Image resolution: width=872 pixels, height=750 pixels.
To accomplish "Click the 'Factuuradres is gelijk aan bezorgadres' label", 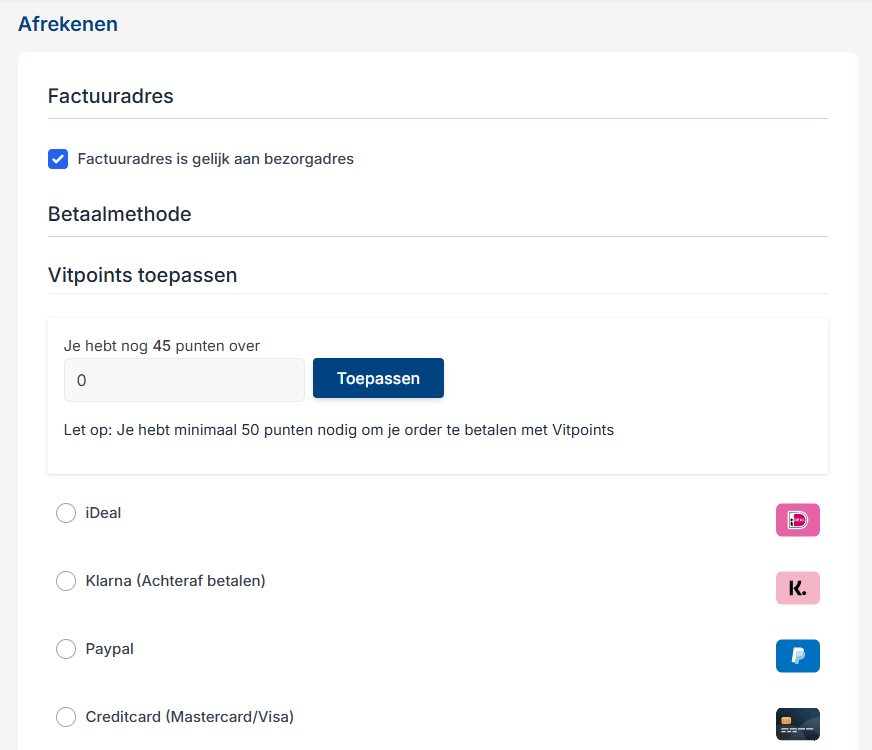I will [x=216, y=159].
